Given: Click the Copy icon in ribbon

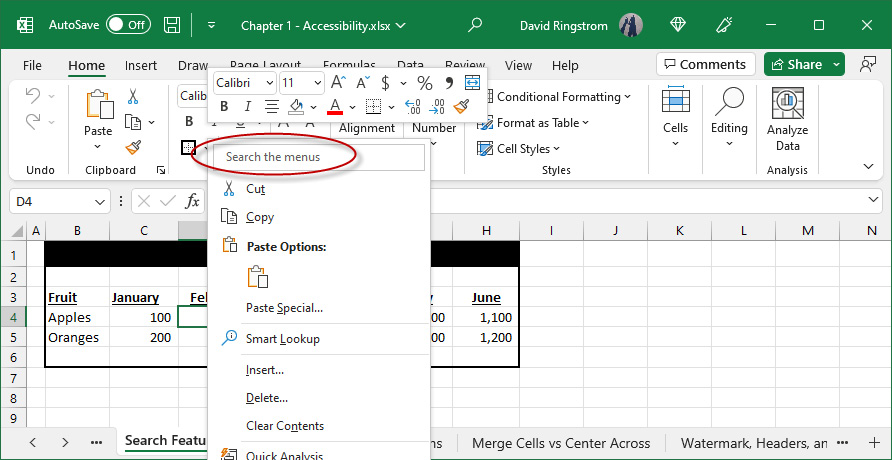Looking at the screenshot, I should [x=133, y=122].
